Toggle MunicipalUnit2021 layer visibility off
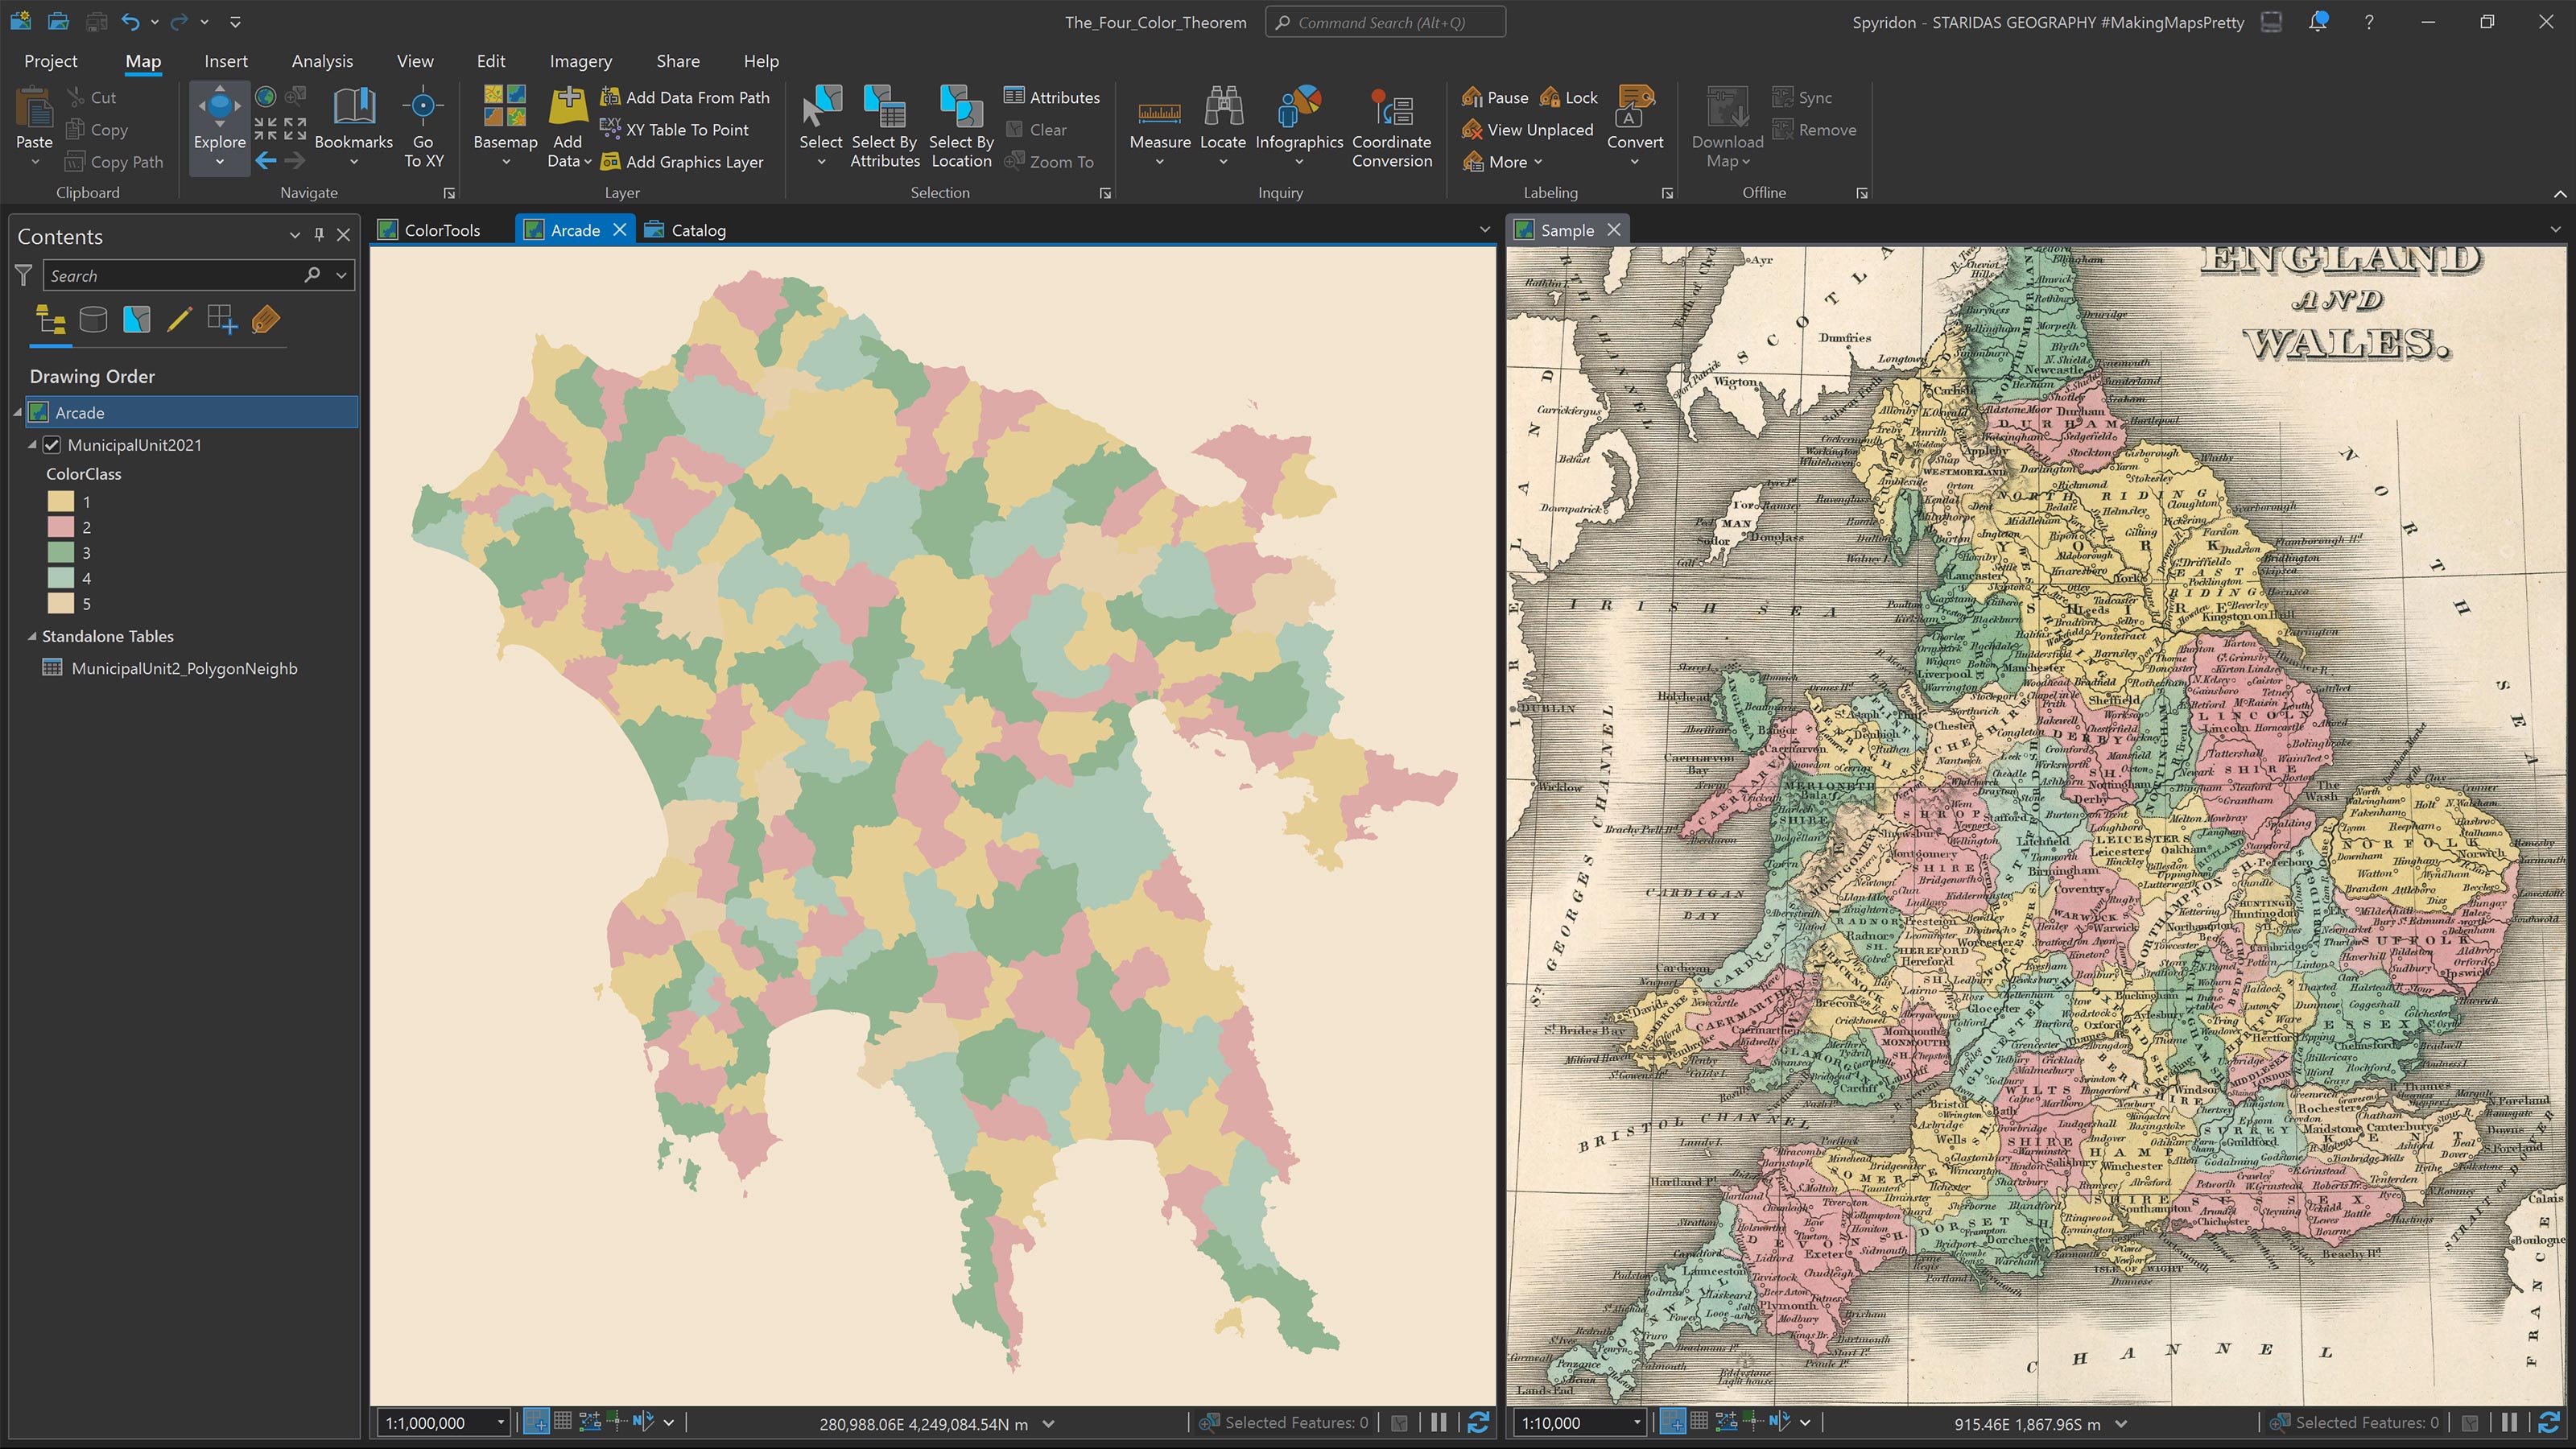 51,445
